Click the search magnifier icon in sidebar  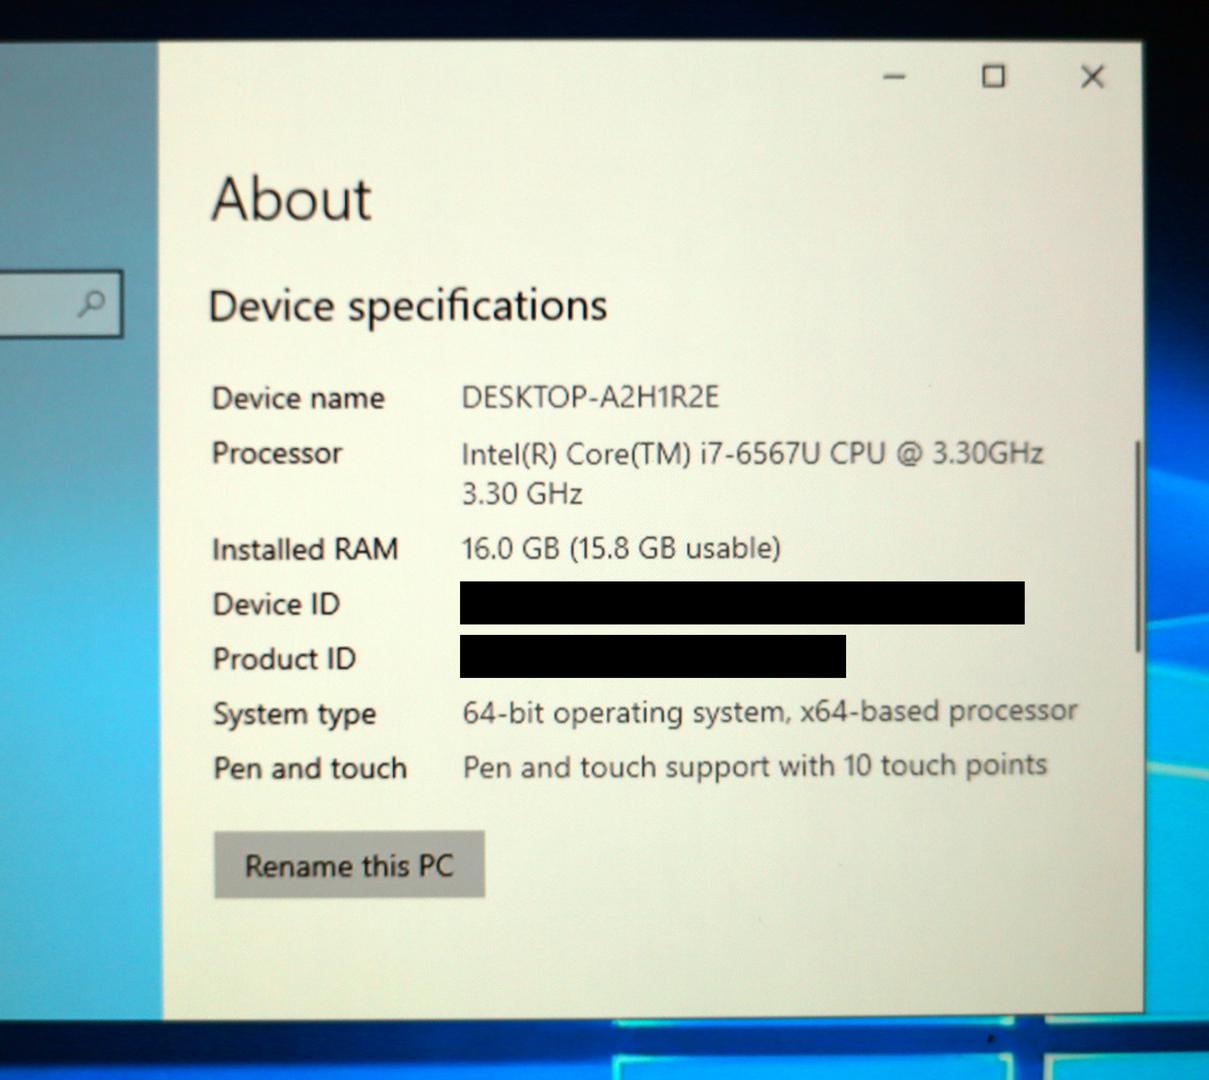point(91,302)
